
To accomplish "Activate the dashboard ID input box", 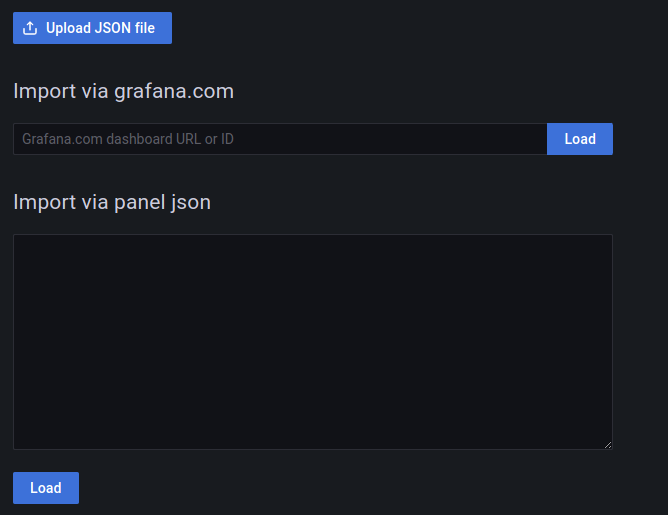I will [x=280, y=139].
